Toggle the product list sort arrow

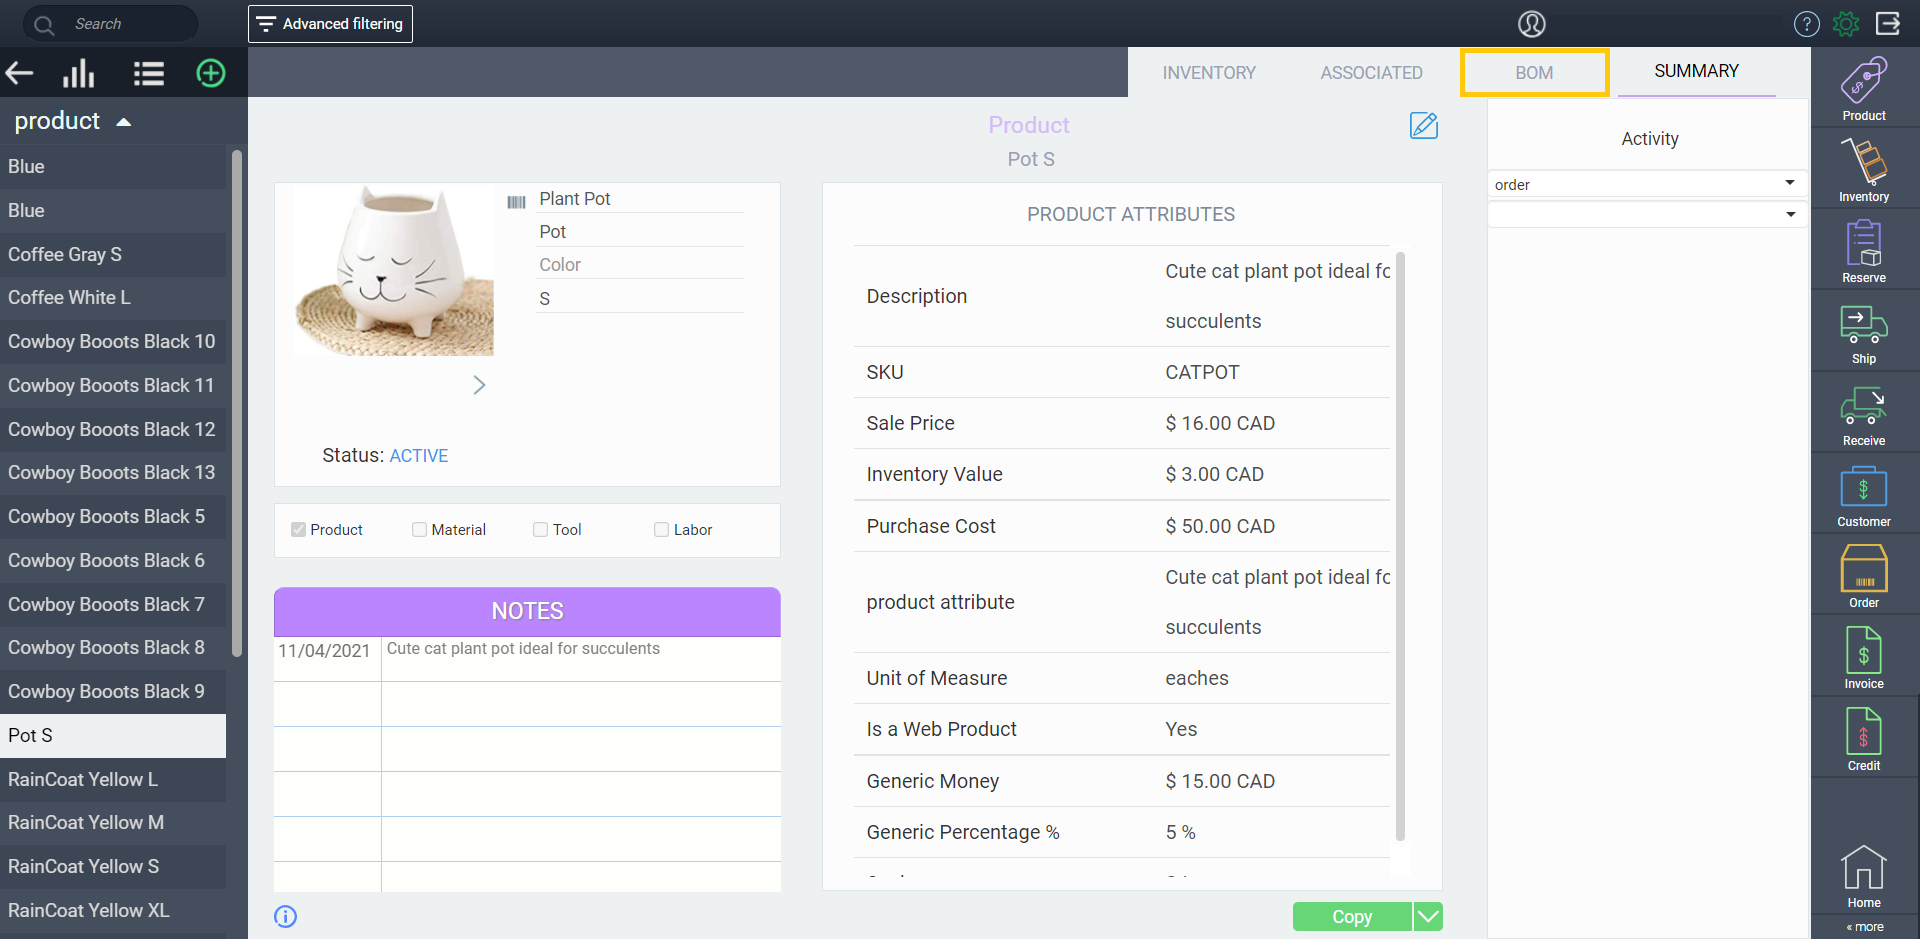point(124,122)
